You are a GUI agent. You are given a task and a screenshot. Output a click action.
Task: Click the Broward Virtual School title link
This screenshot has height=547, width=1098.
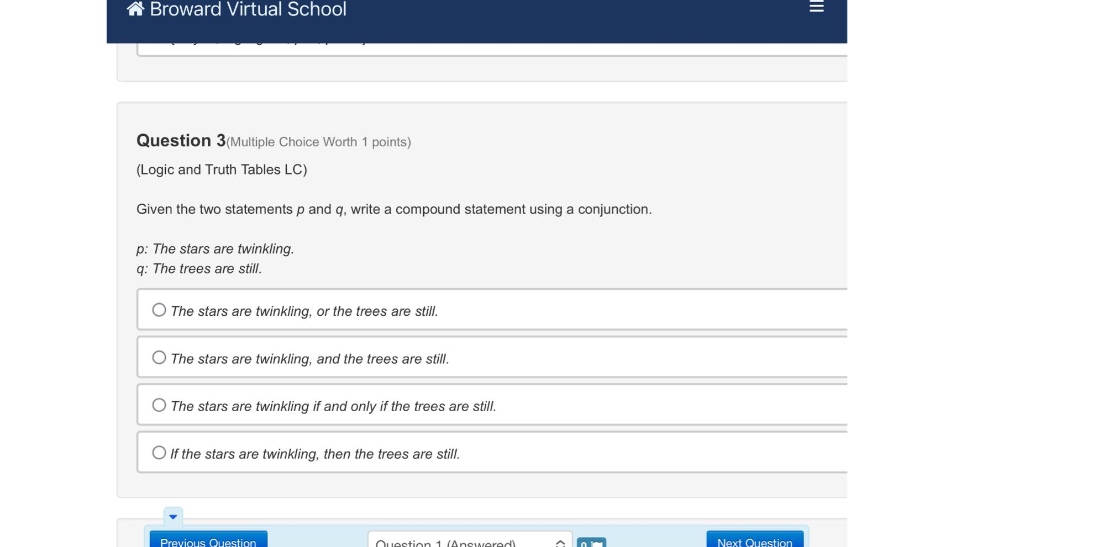coord(248,9)
